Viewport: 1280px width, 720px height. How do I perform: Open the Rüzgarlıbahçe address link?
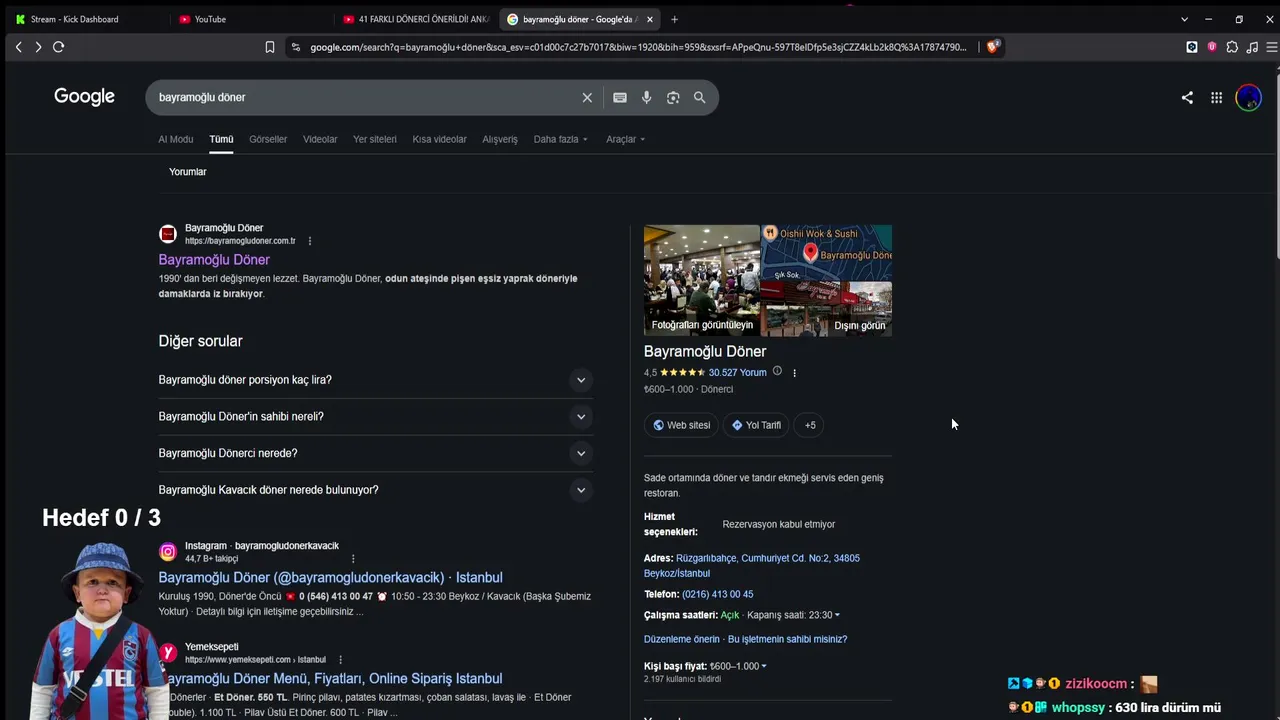click(x=752, y=566)
